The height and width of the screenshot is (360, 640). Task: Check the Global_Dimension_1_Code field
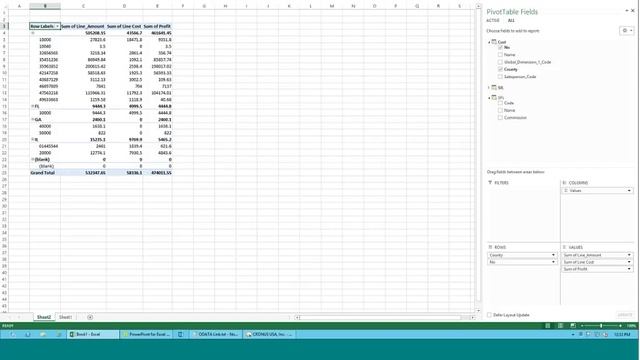click(x=500, y=62)
